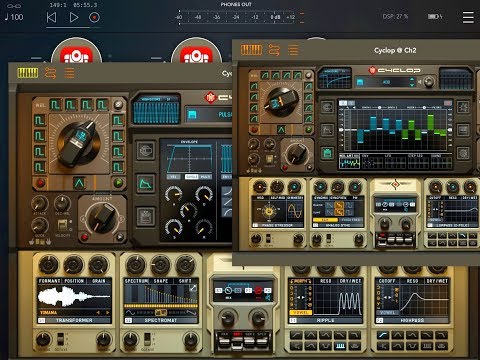
Task: Show keyboard via yellow piano icon in back Cyclop window
Action: coord(28,73)
